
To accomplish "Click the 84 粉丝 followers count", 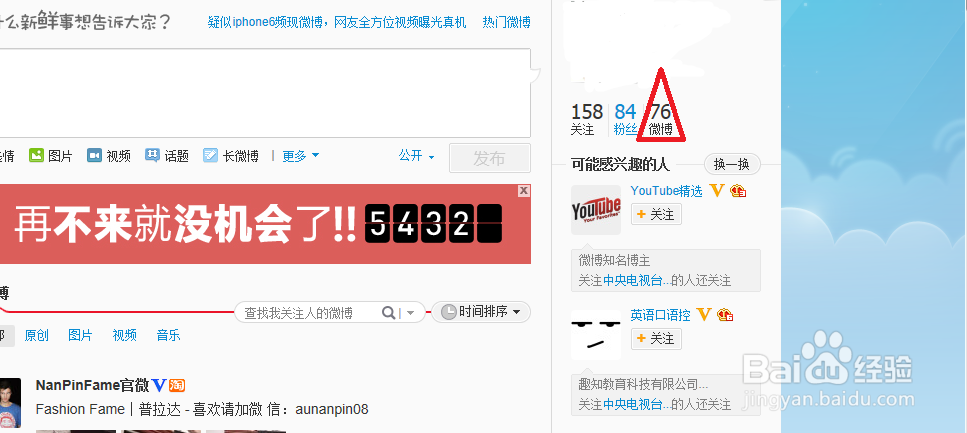I will coord(625,119).
